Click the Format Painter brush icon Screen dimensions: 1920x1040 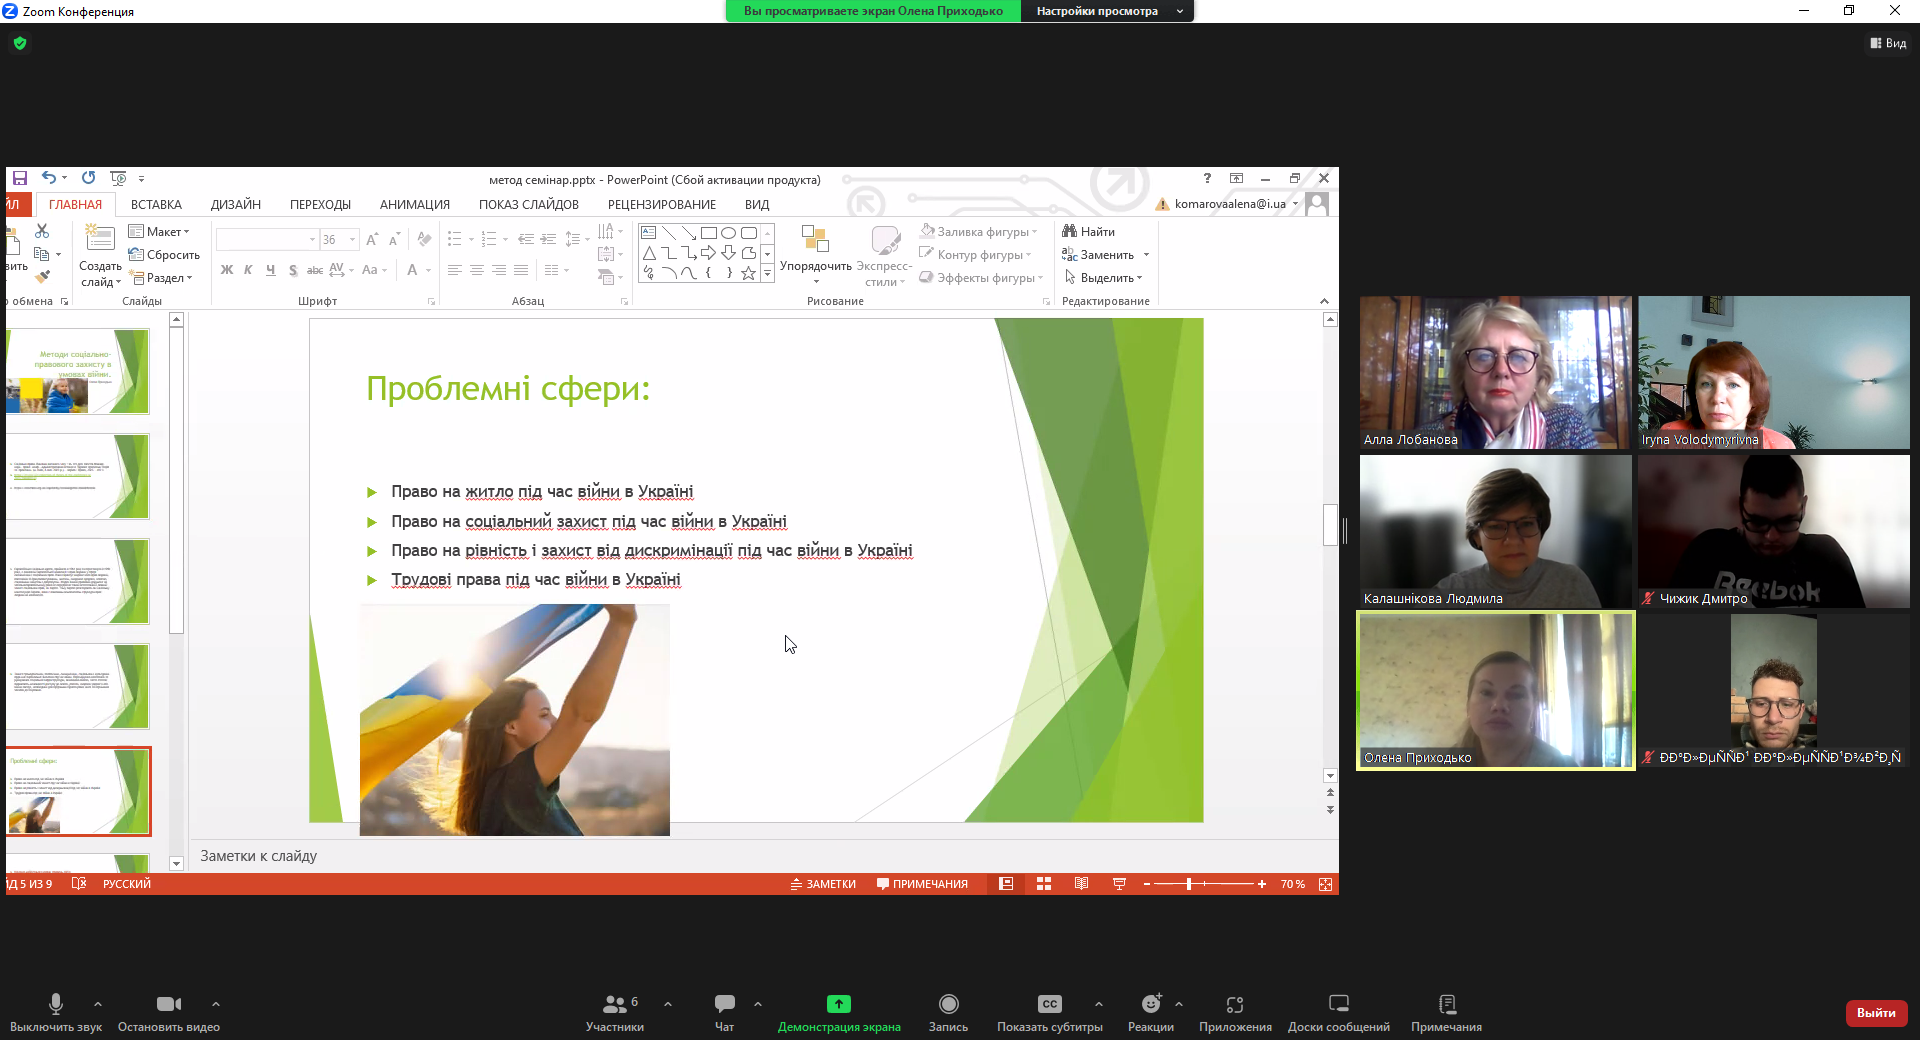pos(42,277)
